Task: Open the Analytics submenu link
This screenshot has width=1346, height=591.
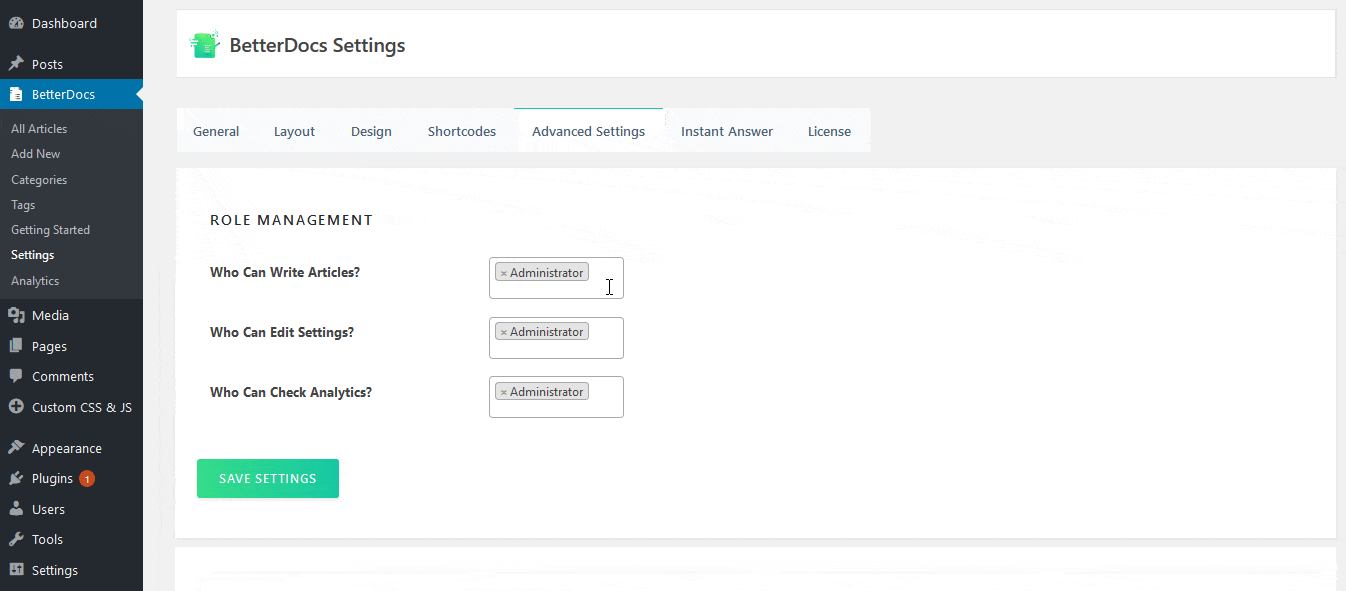Action: pyautogui.click(x=35, y=281)
